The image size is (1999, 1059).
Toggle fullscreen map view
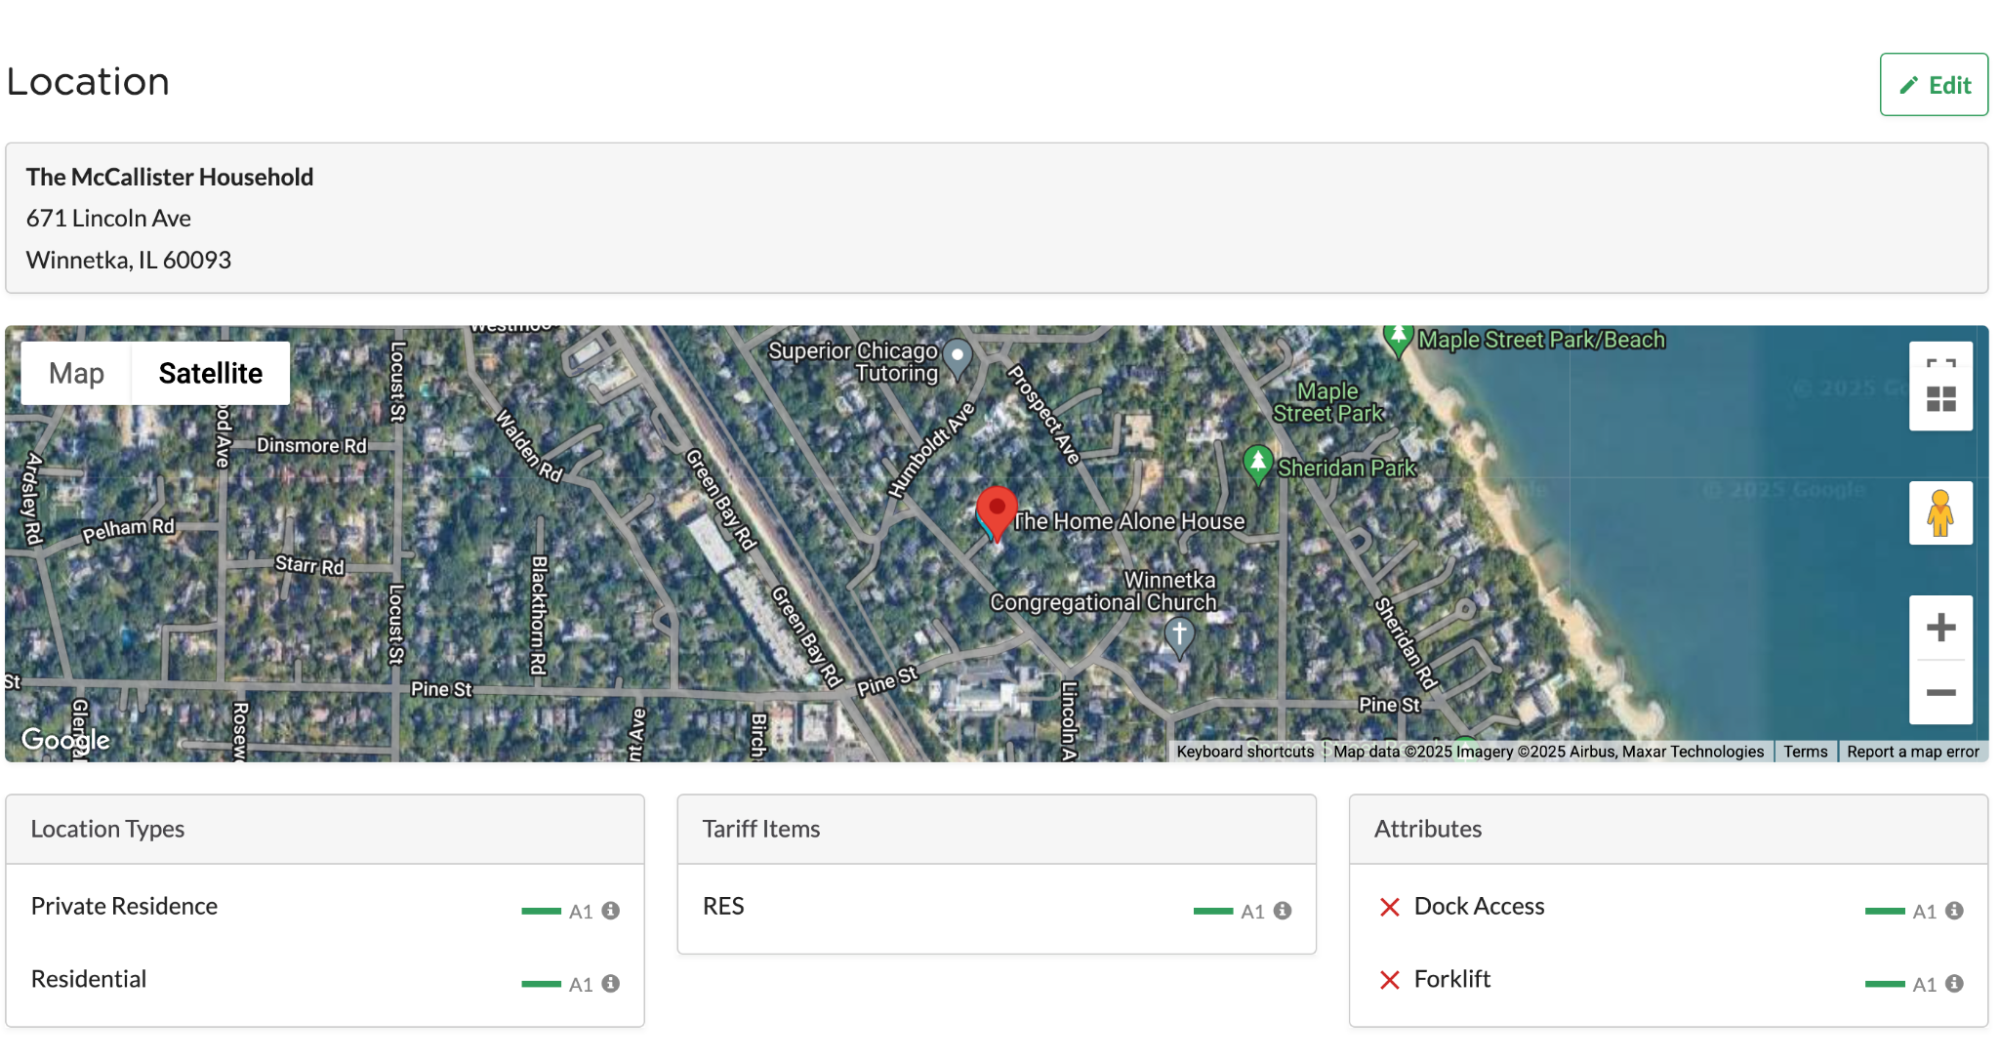pos(1940,364)
